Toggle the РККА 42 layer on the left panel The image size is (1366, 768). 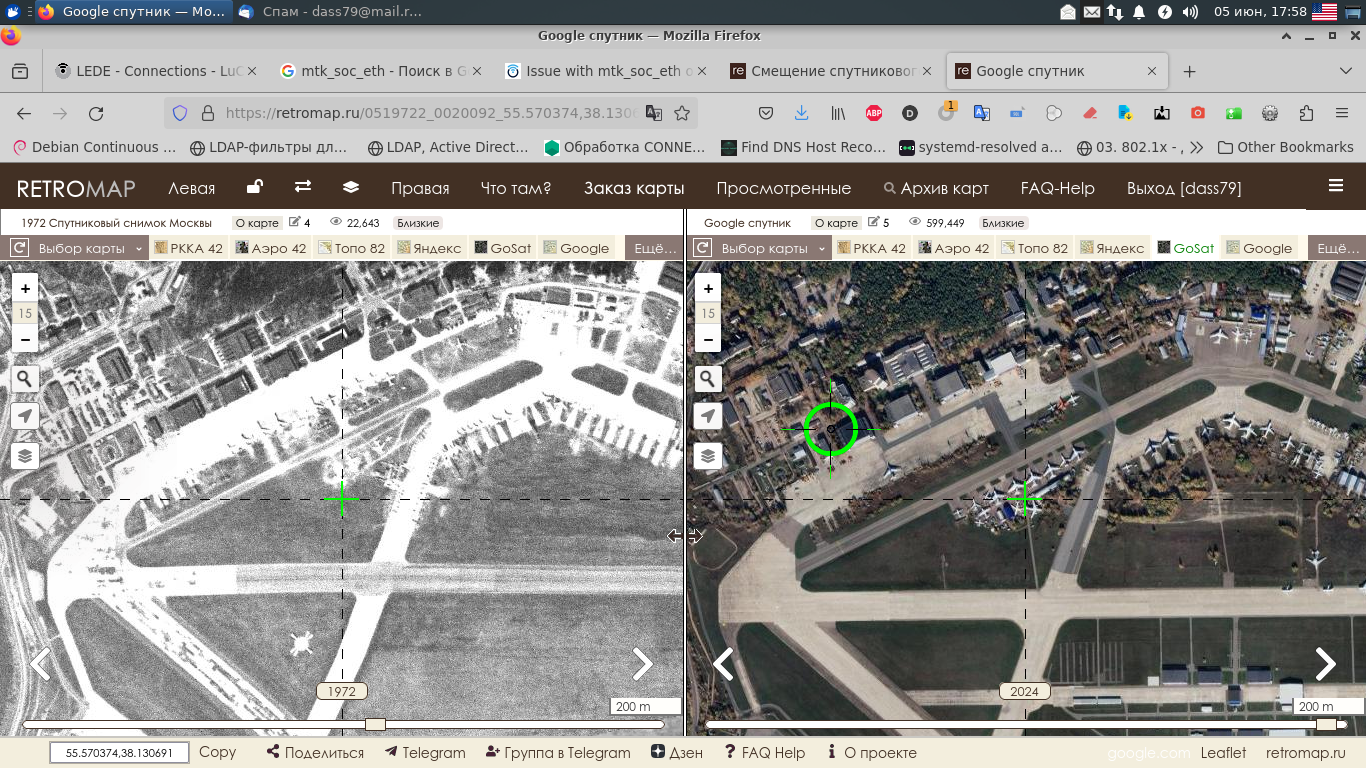click(x=188, y=247)
